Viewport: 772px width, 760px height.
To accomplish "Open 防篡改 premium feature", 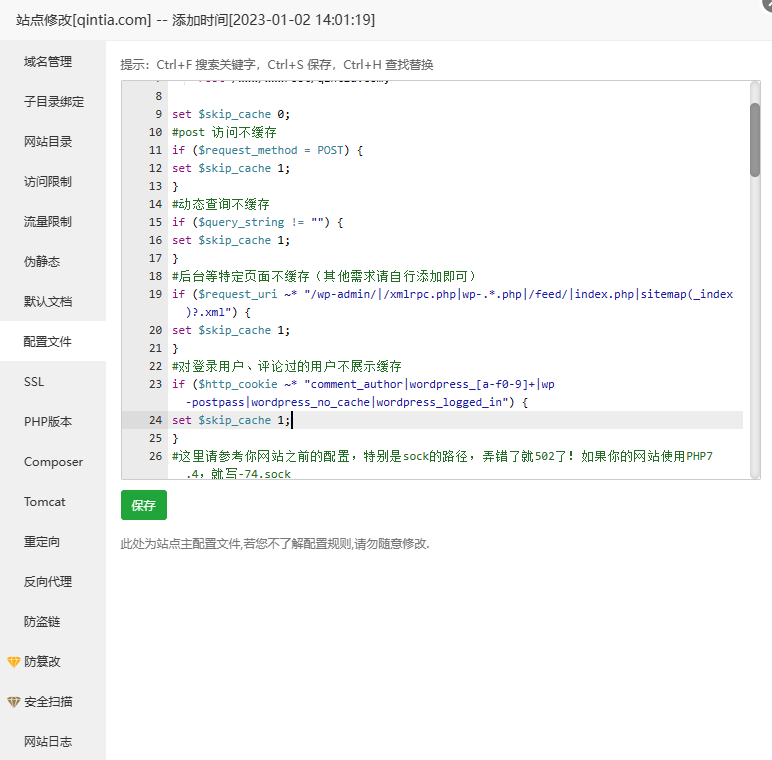I will pyautogui.click(x=42, y=662).
